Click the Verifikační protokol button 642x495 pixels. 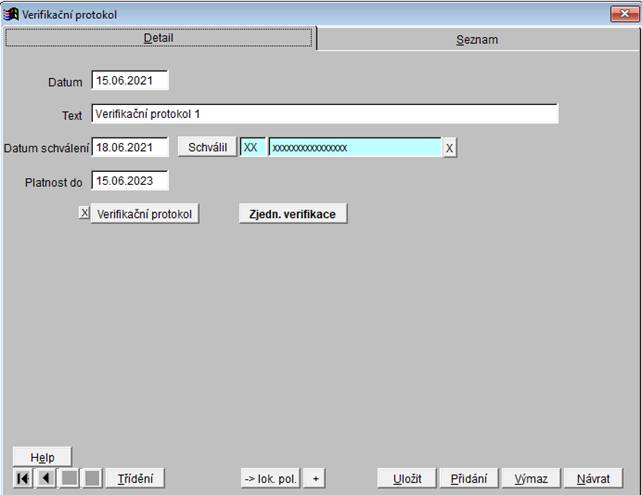coord(145,214)
